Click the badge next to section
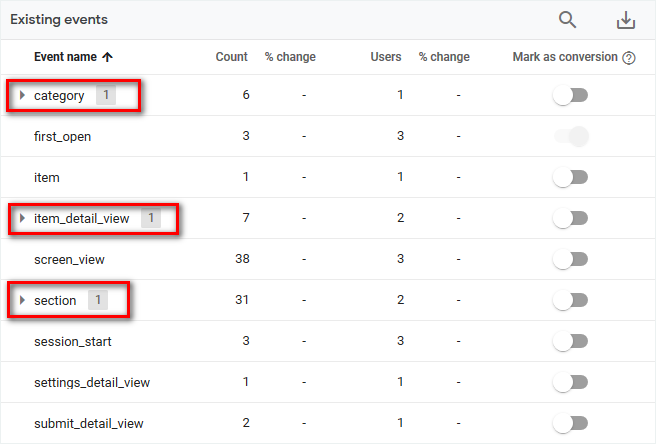Viewport: 656px width, 444px height. point(98,300)
